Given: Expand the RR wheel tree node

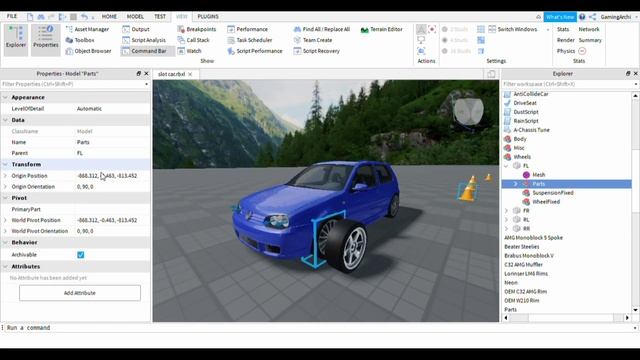Looking at the screenshot, I should [507, 229].
